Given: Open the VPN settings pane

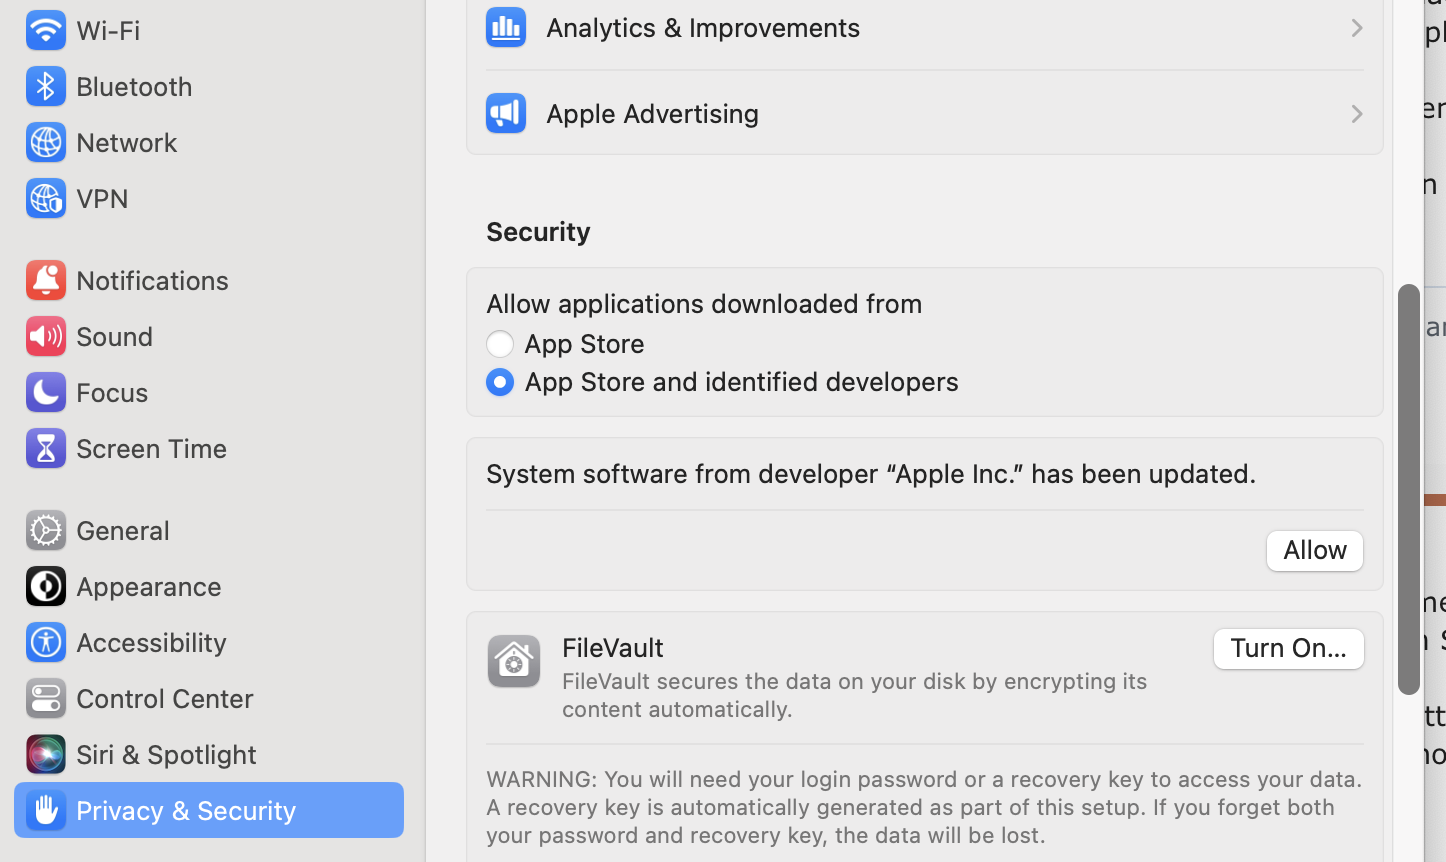Looking at the screenshot, I should pyautogui.click(x=209, y=198).
